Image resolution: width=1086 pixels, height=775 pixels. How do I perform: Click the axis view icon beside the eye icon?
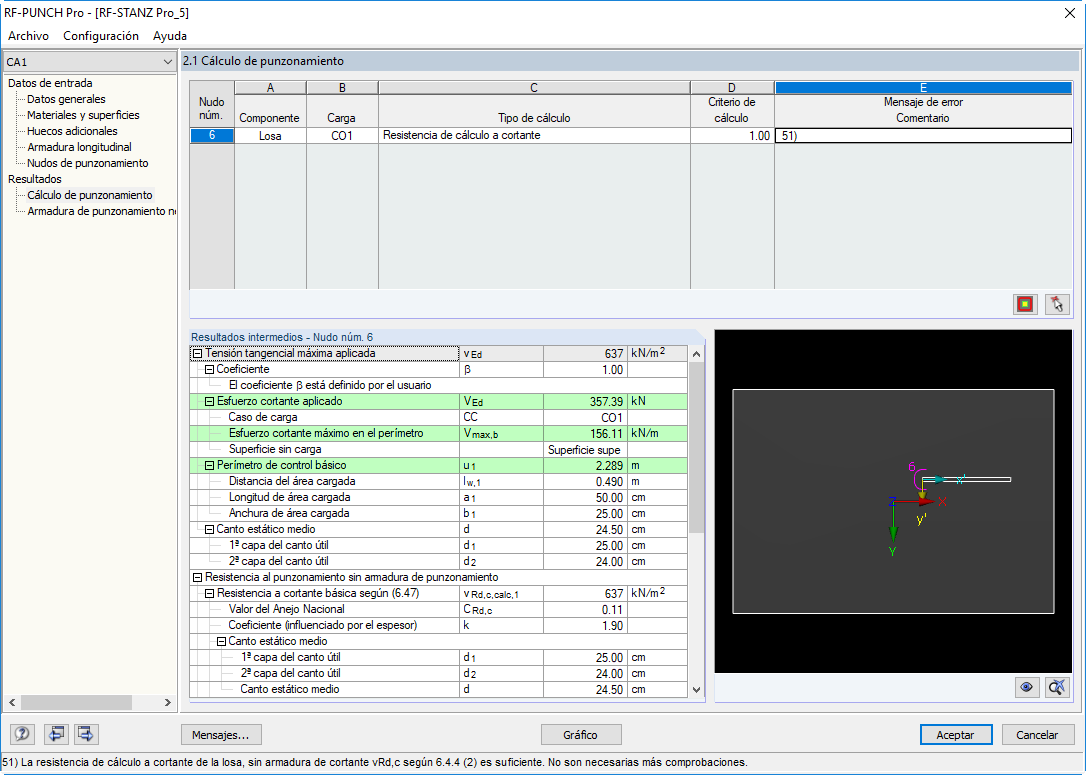(1057, 687)
